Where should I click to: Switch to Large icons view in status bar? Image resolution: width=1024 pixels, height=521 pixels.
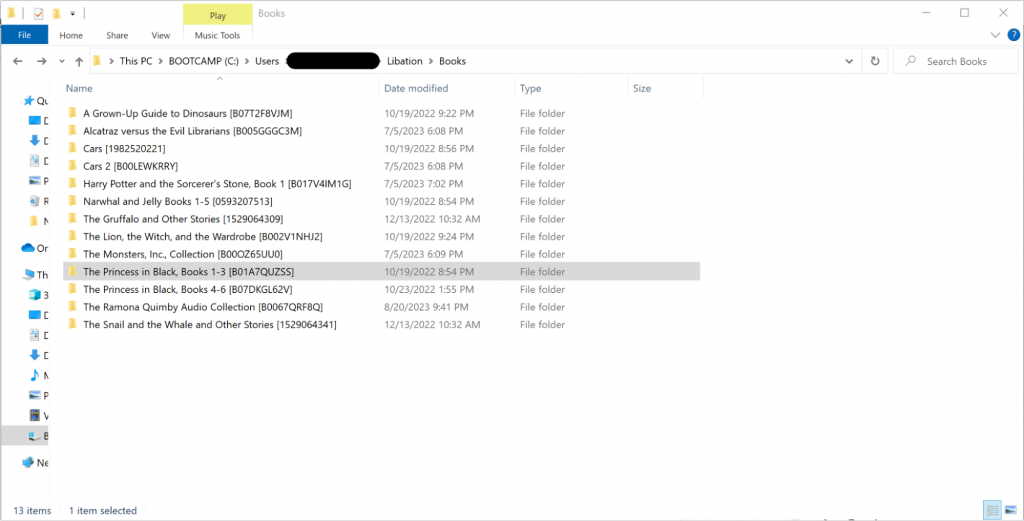(x=1010, y=511)
